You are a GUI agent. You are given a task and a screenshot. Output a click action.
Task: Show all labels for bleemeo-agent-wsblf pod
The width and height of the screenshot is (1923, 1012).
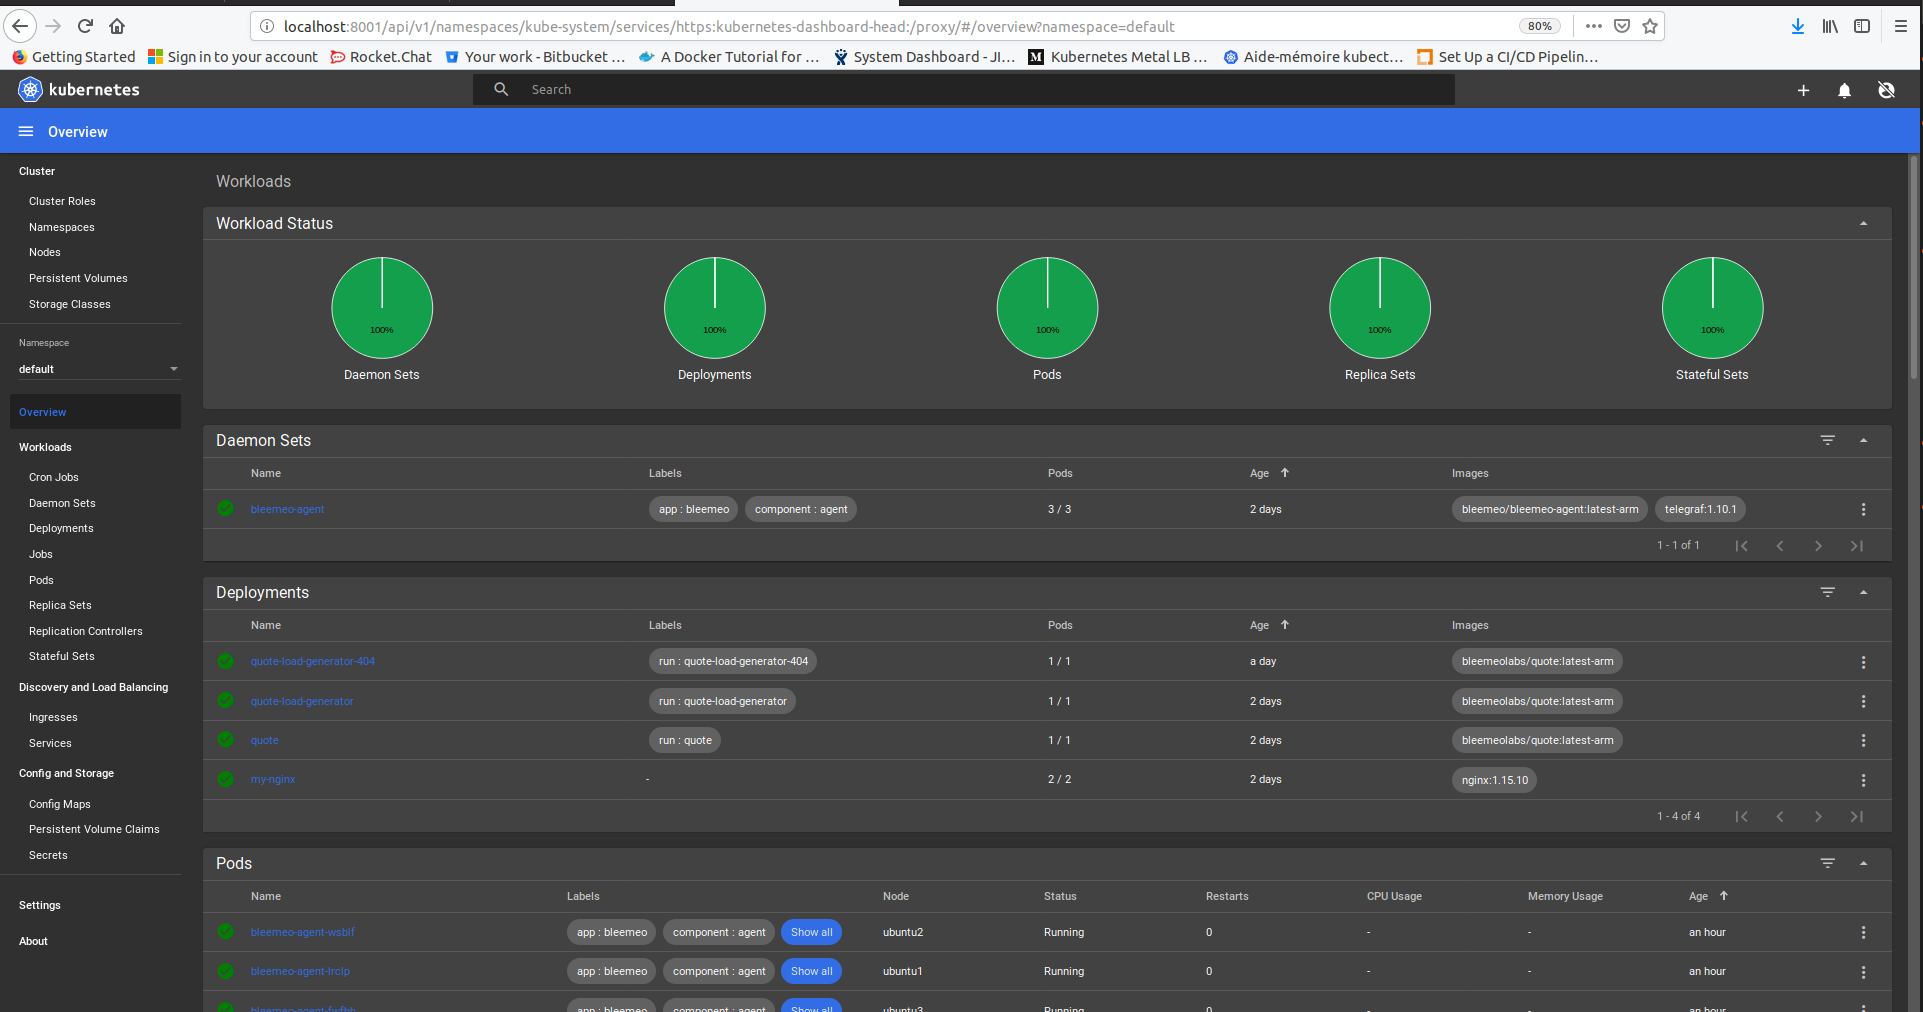coord(811,931)
